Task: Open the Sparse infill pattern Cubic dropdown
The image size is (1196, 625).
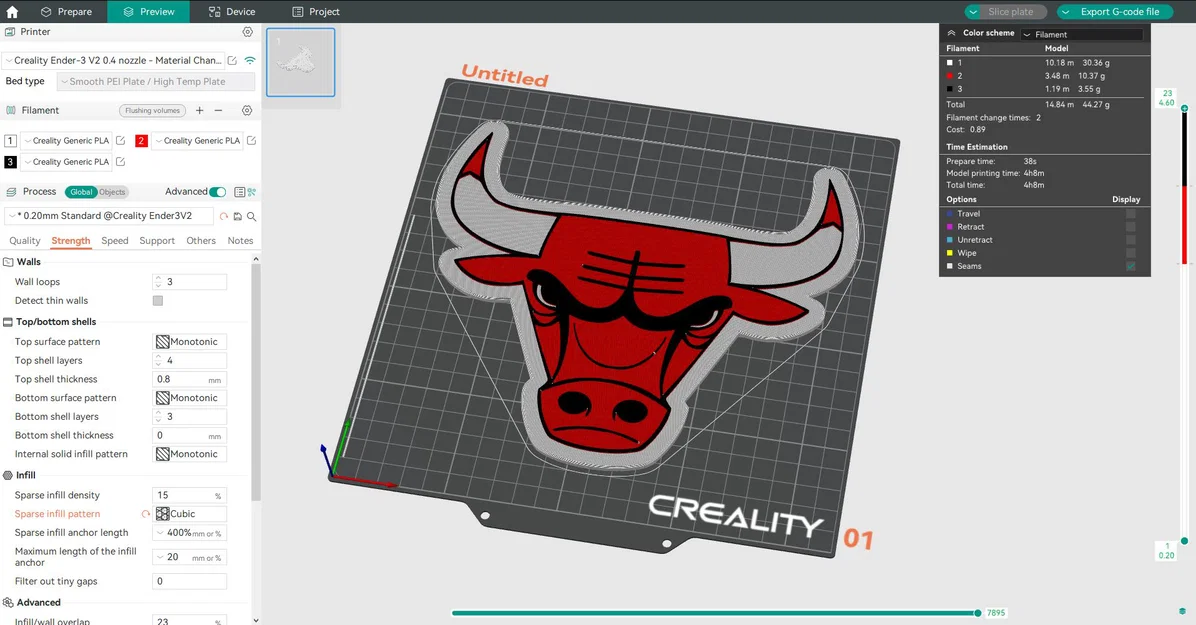Action: point(190,514)
